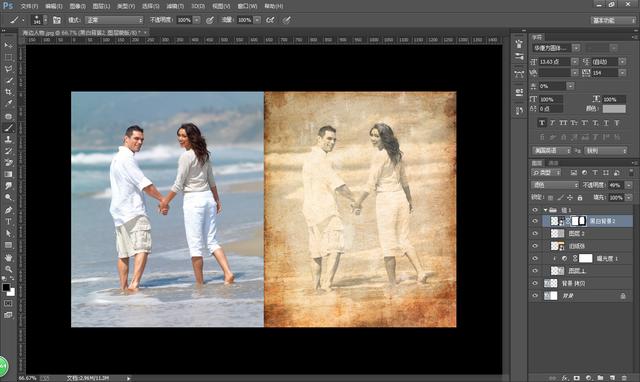The image size is (640, 382).
Task: Select the Rectangular Marquee tool
Action: (x=8, y=57)
